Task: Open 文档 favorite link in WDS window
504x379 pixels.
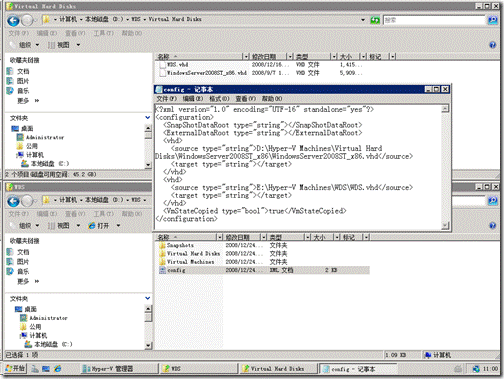Action: 19,252
